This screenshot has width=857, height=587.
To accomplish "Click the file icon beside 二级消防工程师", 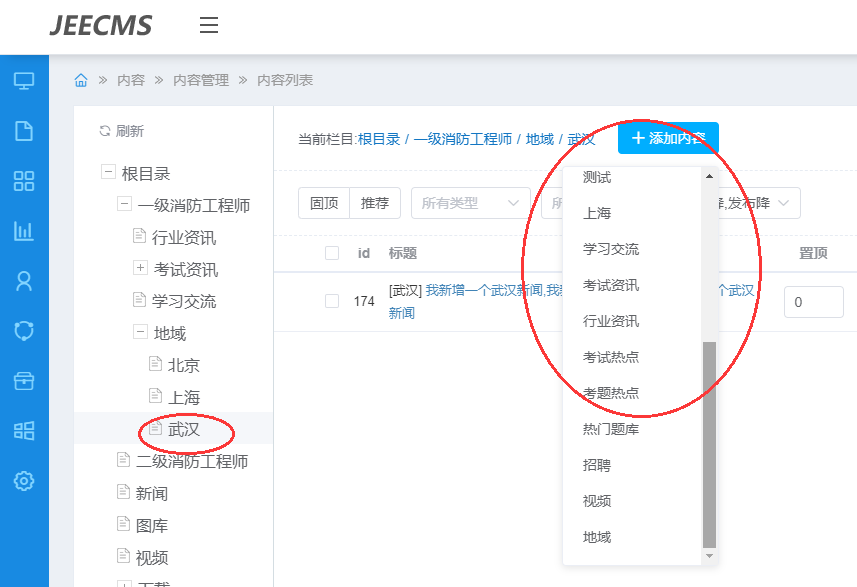I will [x=124, y=460].
